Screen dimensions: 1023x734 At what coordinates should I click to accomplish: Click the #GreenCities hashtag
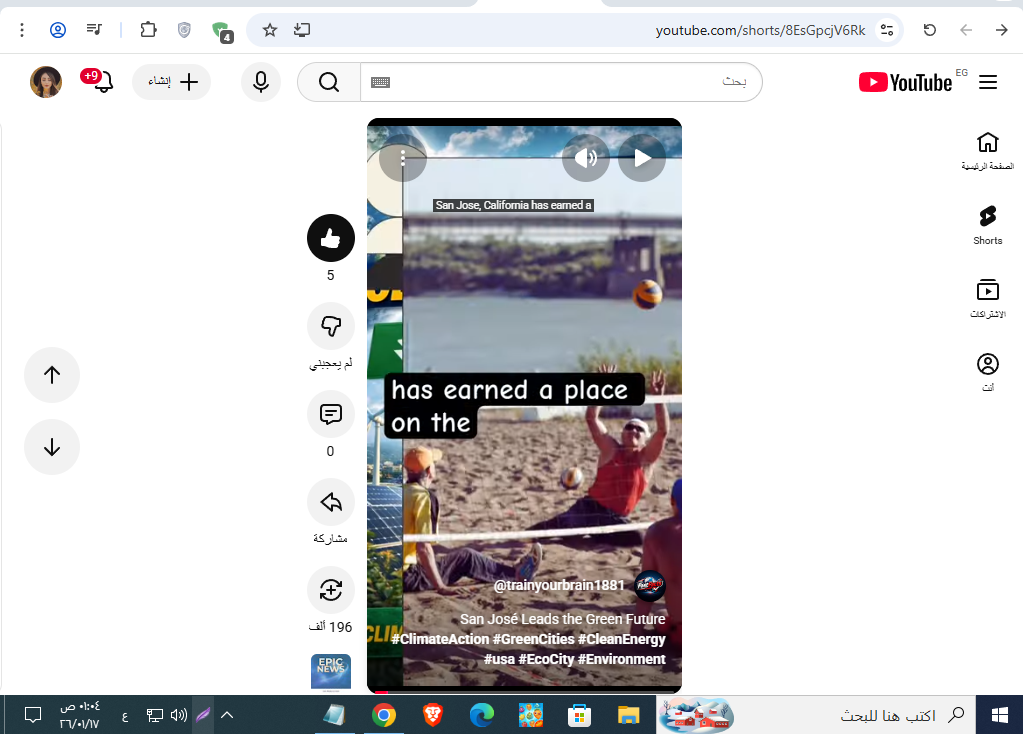point(533,639)
